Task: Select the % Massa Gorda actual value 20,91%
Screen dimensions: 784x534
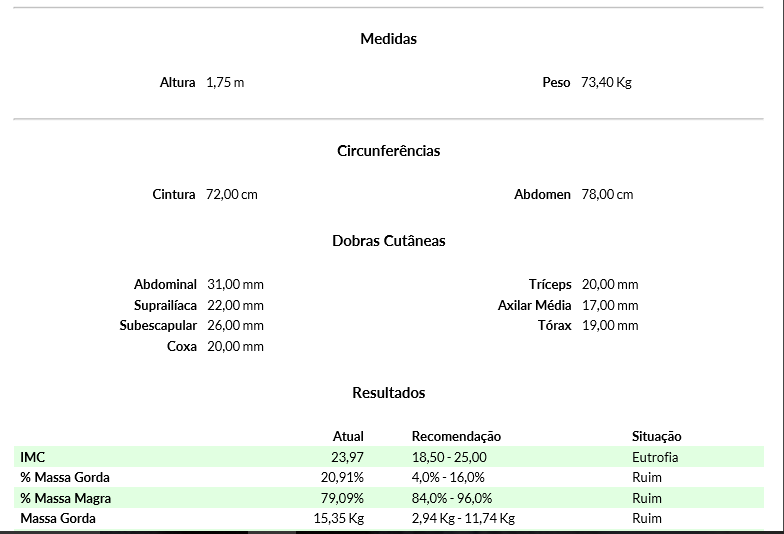Action: click(x=342, y=477)
